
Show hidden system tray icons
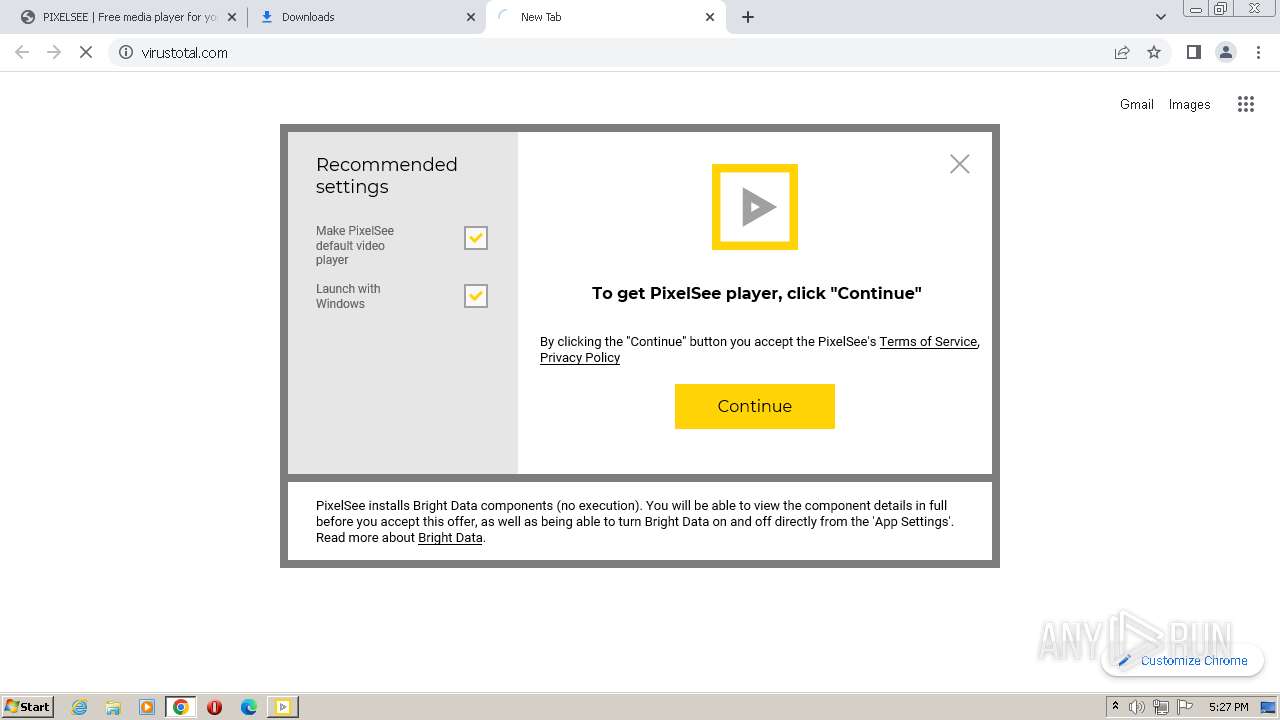[x=1115, y=707]
